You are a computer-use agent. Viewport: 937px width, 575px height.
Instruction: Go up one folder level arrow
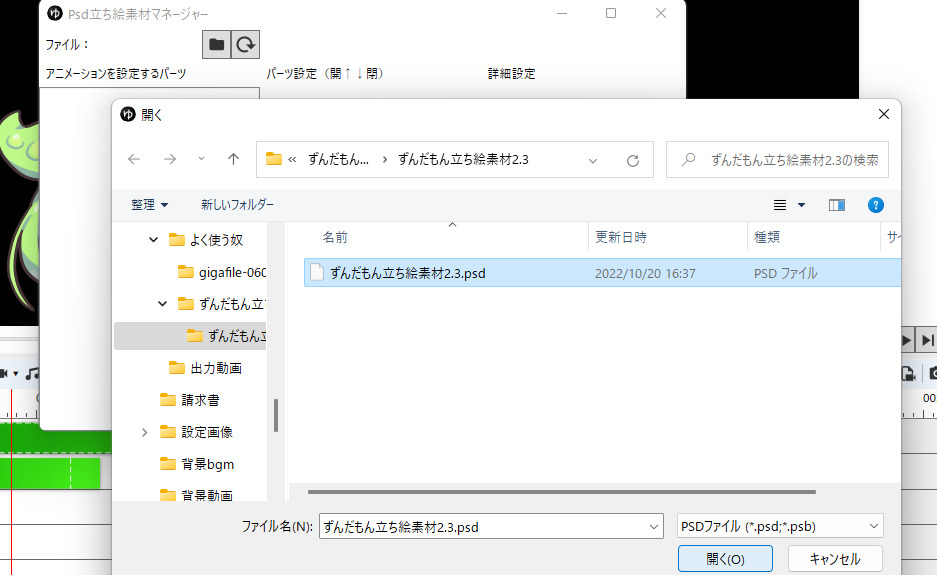point(233,159)
